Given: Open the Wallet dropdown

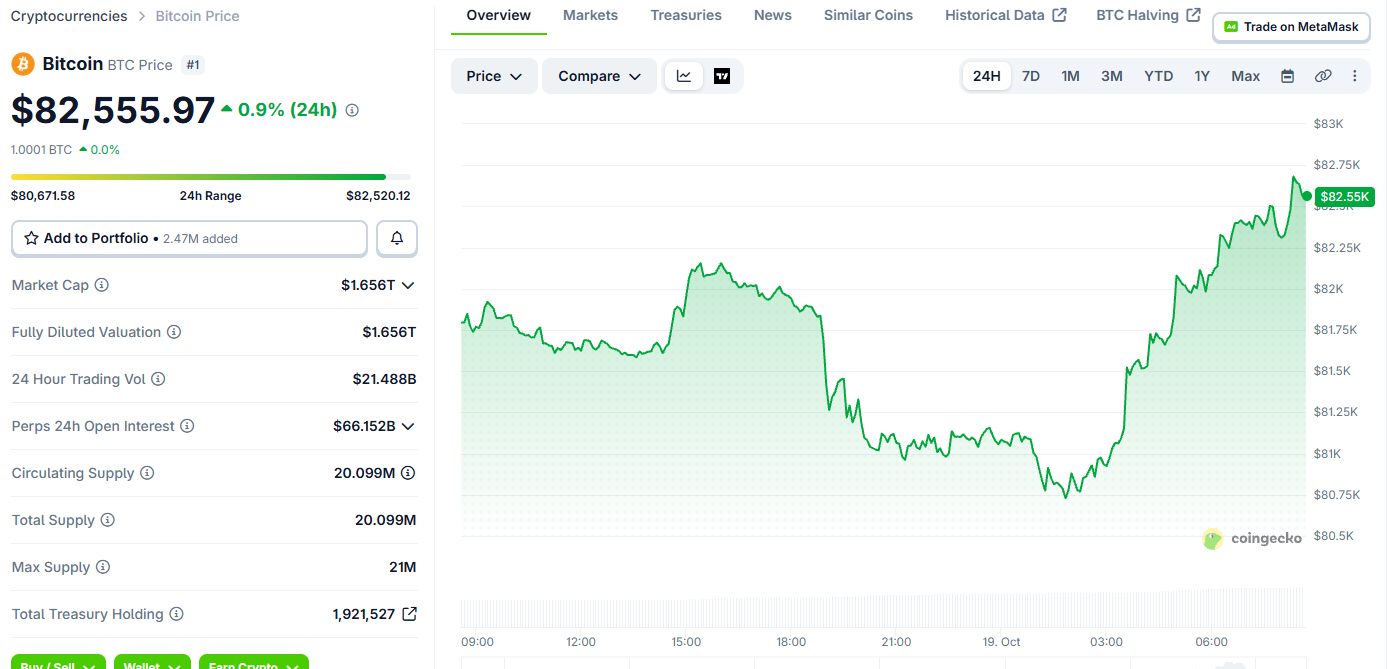Looking at the screenshot, I should point(152,662).
